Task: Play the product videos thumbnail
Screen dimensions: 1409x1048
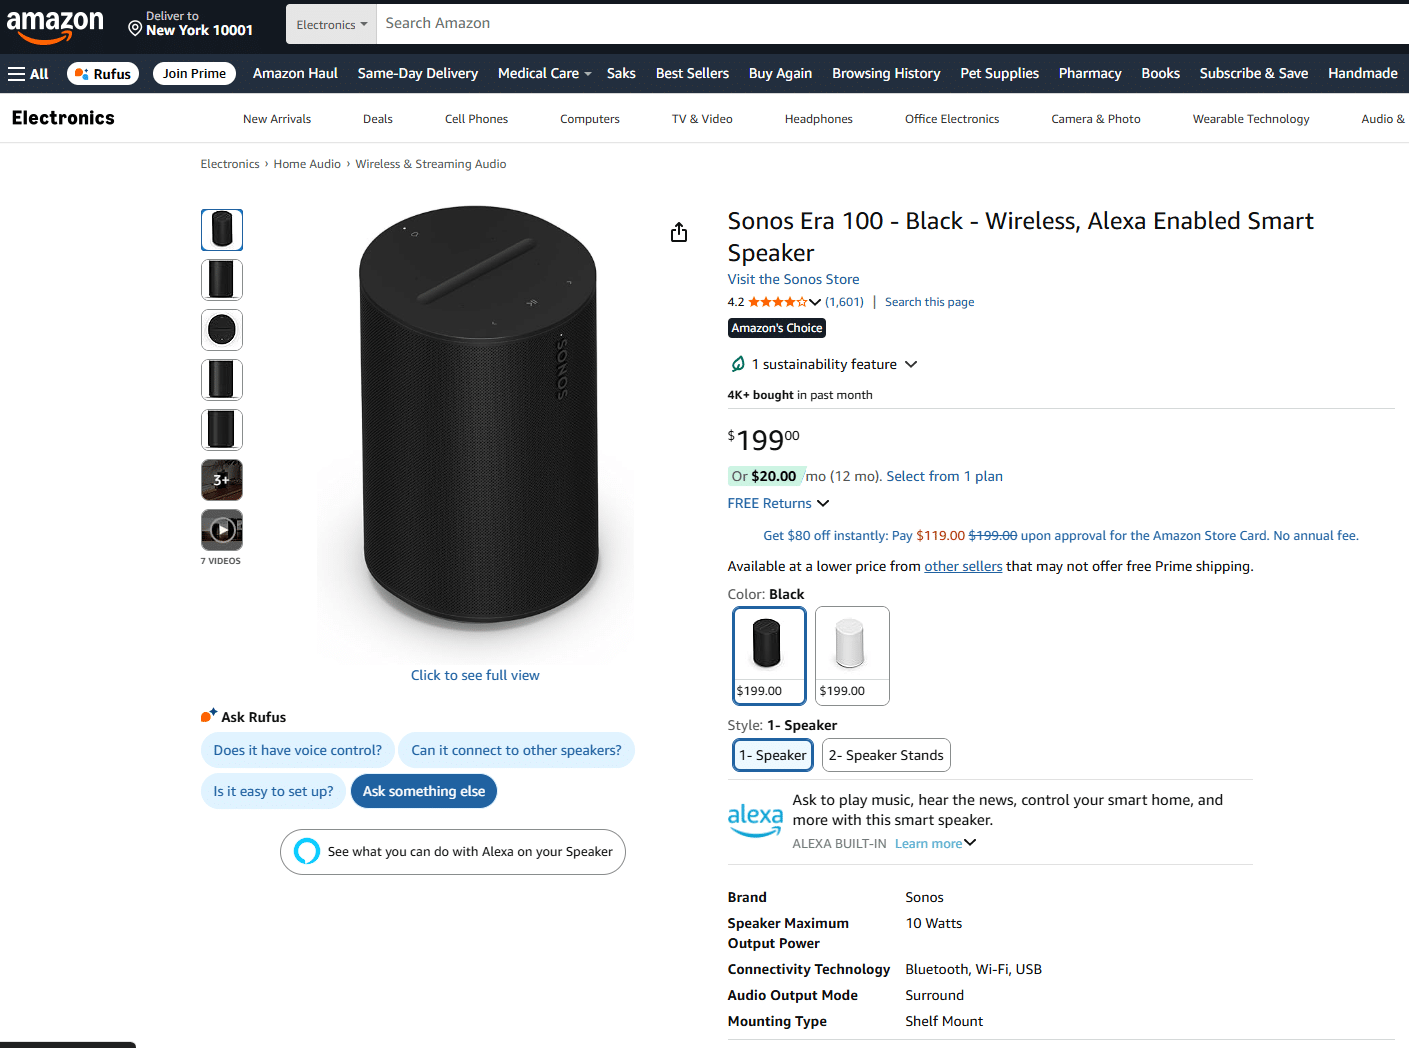Action: (x=222, y=530)
